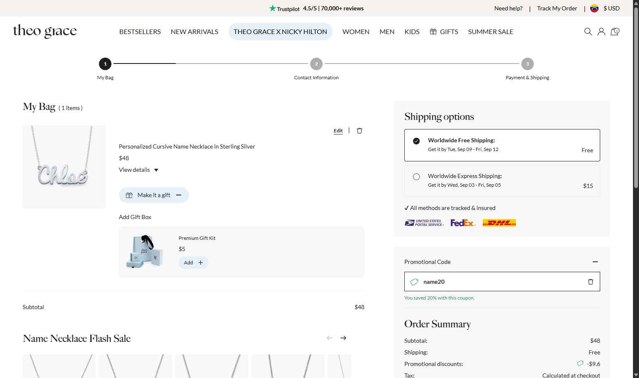Viewport: 639px width, 378px height.
Task: Open the shopping bag icon in header
Action: tap(615, 31)
